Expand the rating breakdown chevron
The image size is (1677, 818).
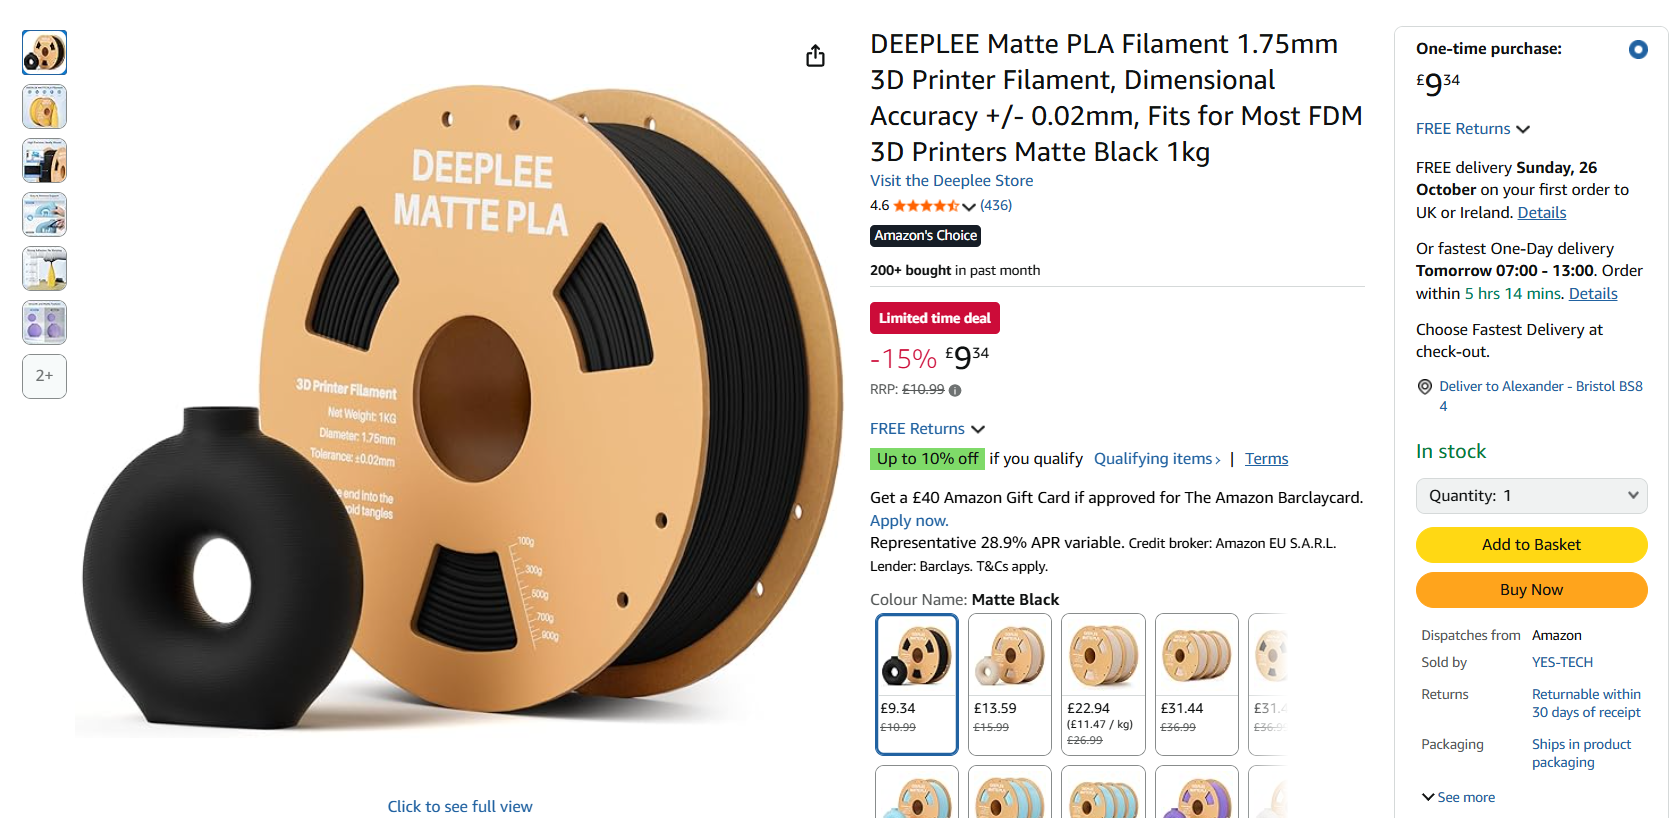pyautogui.click(x=969, y=207)
